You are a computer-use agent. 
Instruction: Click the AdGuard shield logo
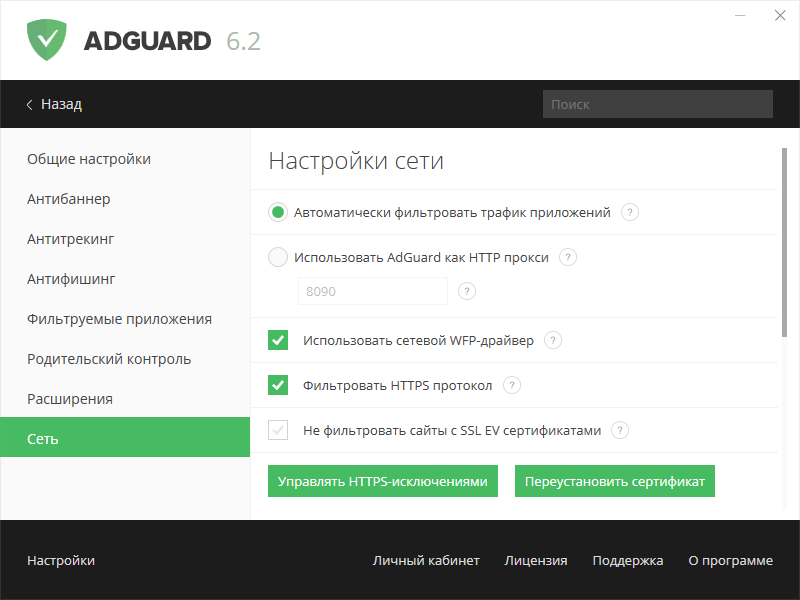click(x=46, y=40)
